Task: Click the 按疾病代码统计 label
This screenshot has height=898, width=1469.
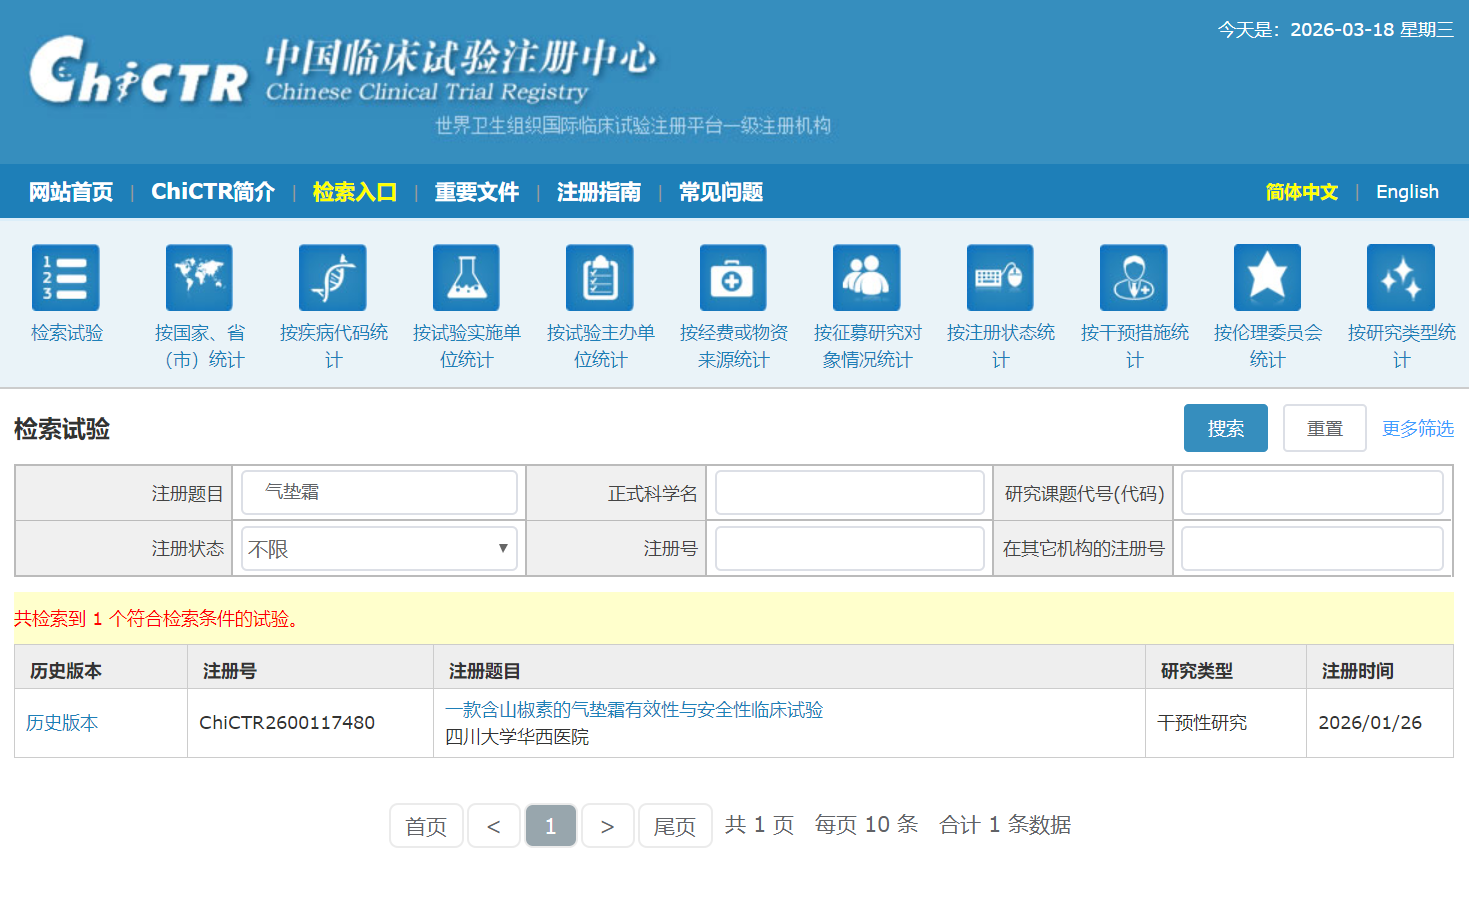Action: pos(333,346)
